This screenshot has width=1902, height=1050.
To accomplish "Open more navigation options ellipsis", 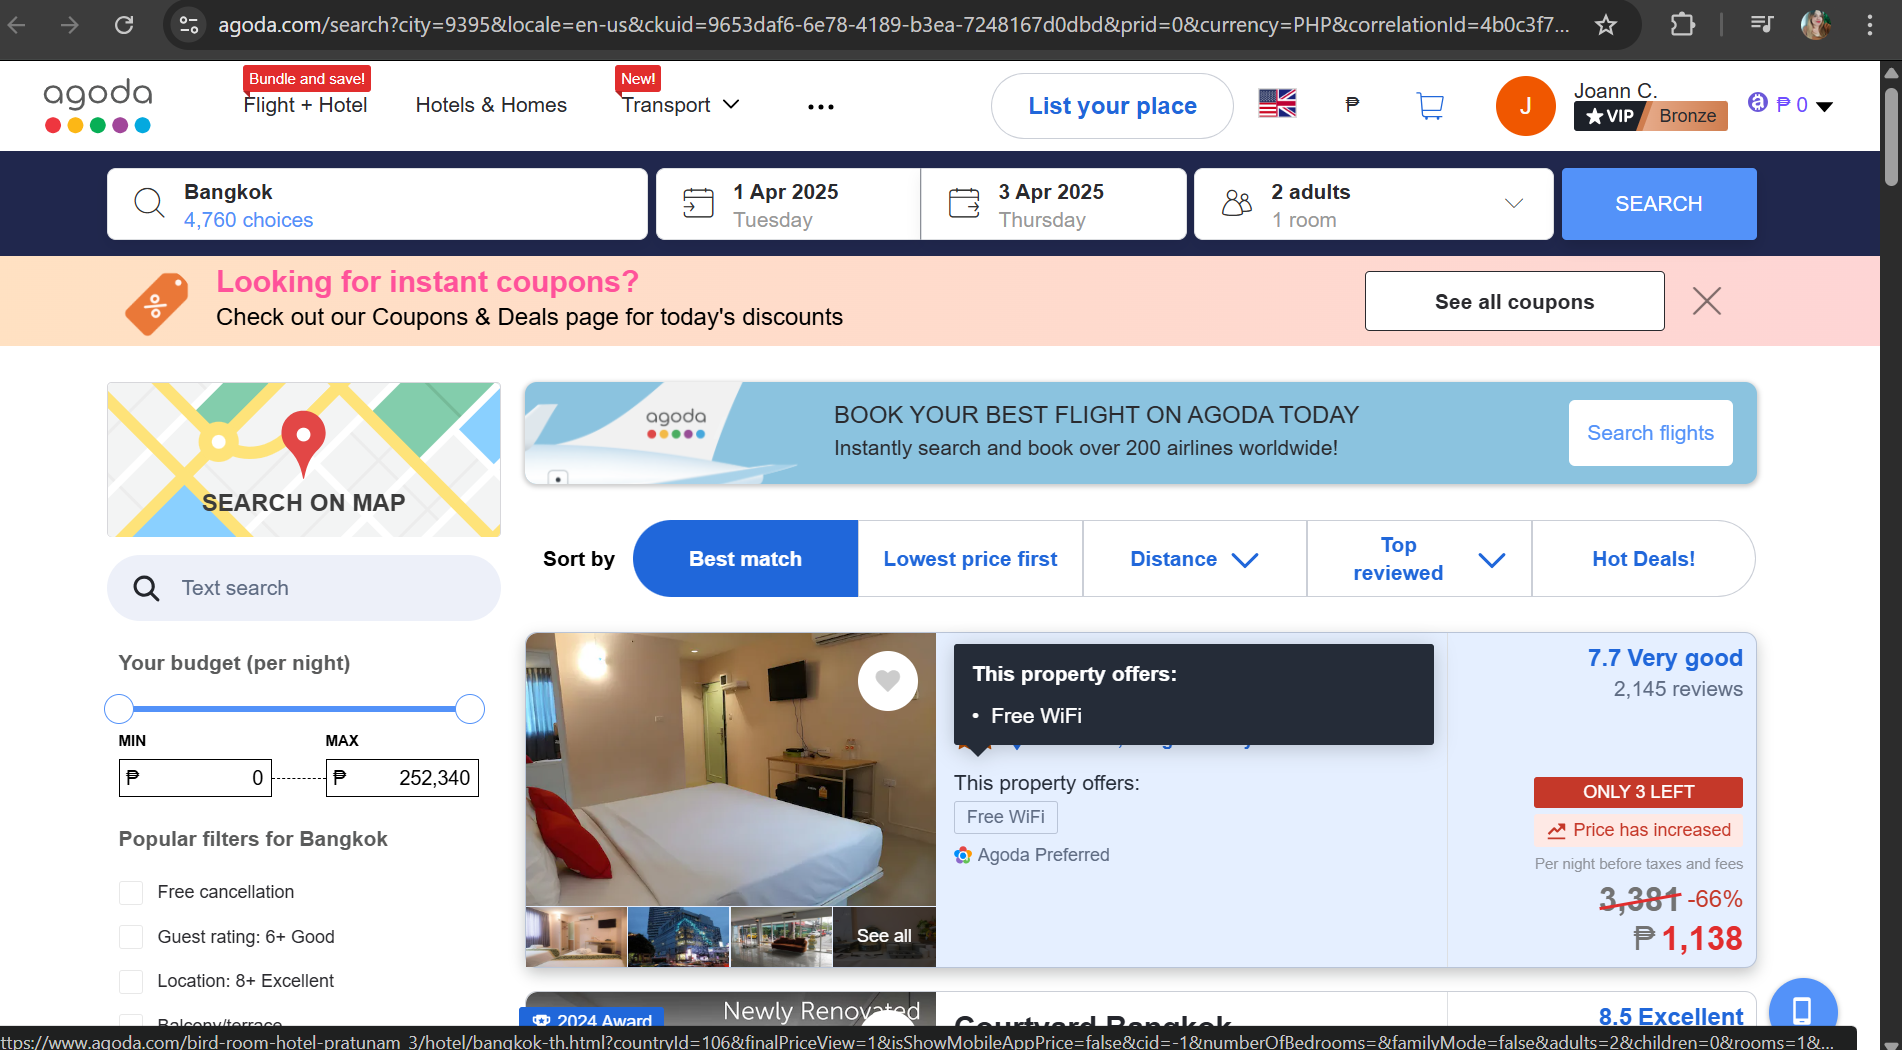I will pos(821,106).
